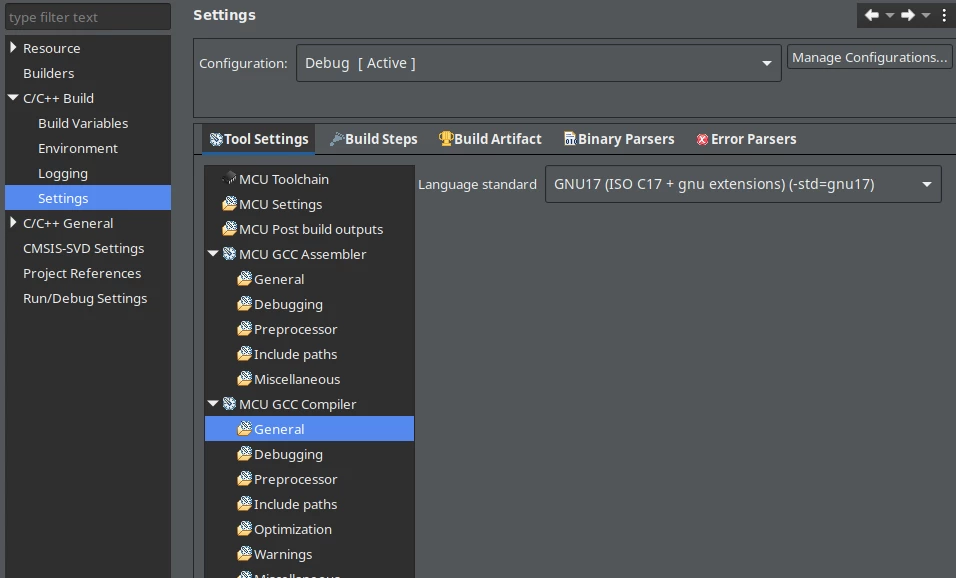956x578 pixels.
Task: Click the Manage Configurations button
Action: [x=869, y=57]
